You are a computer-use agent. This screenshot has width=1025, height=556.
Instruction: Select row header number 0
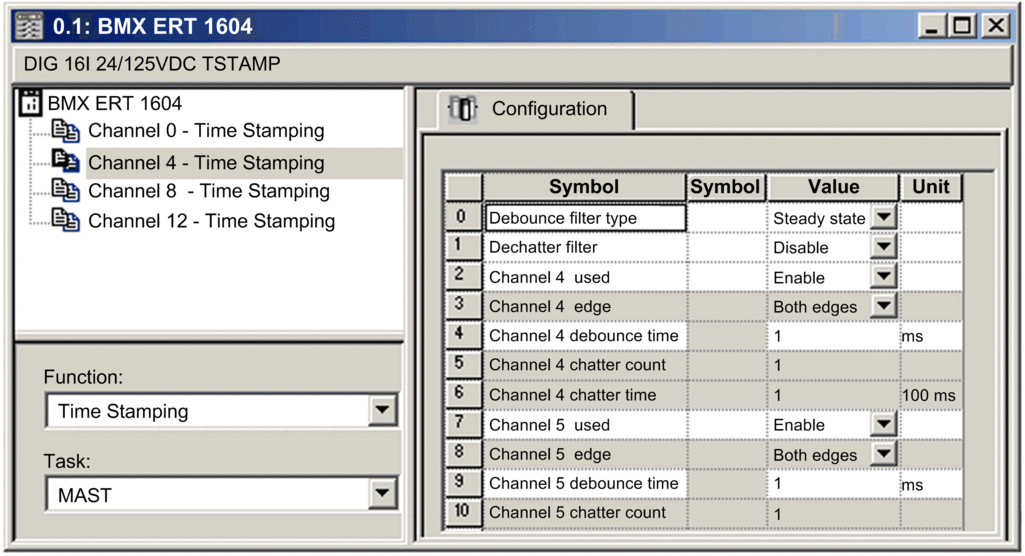(462, 217)
